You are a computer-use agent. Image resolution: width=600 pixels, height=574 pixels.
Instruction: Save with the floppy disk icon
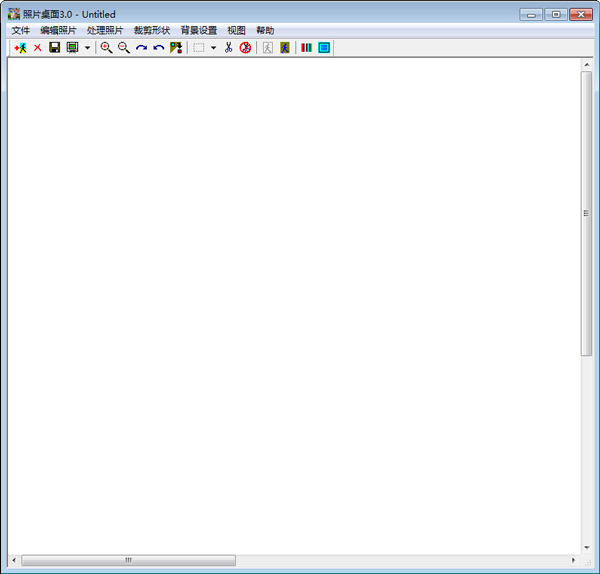[x=55, y=47]
